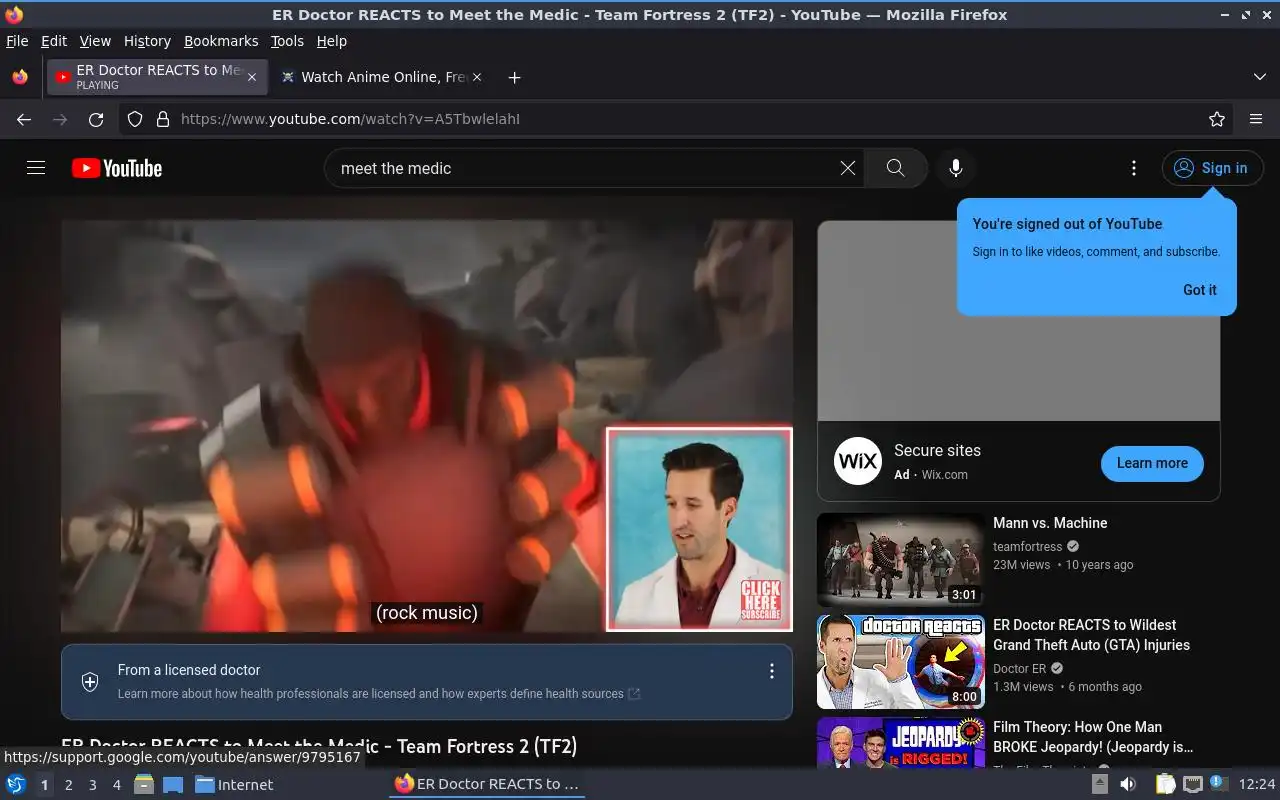Viewport: 1280px width, 800px height.
Task: Click the Firefox back arrow
Action: (x=24, y=119)
